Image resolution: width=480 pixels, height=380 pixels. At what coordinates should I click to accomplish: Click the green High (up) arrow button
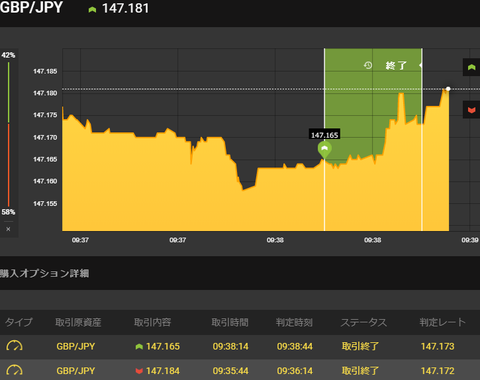[x=471, y=67]
